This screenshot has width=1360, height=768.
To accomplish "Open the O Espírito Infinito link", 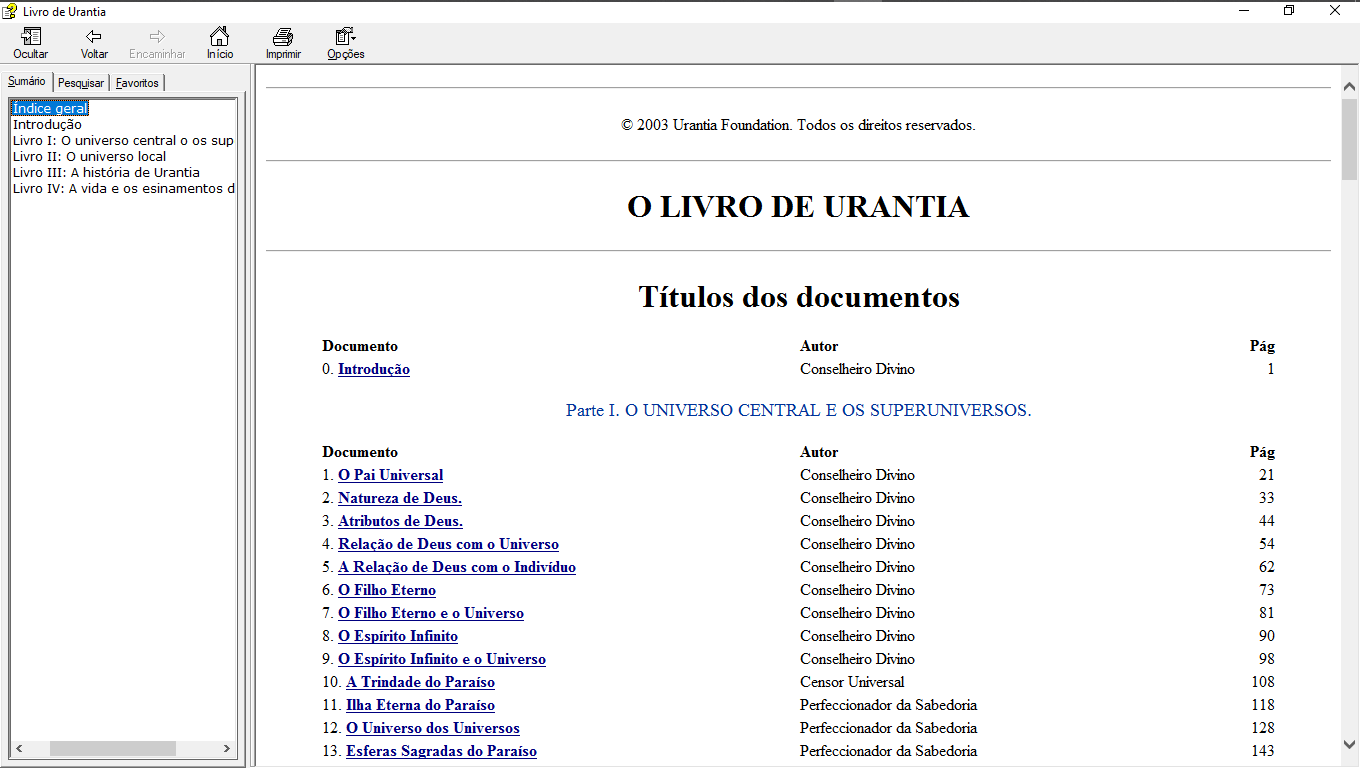I will tap(398, 636).
